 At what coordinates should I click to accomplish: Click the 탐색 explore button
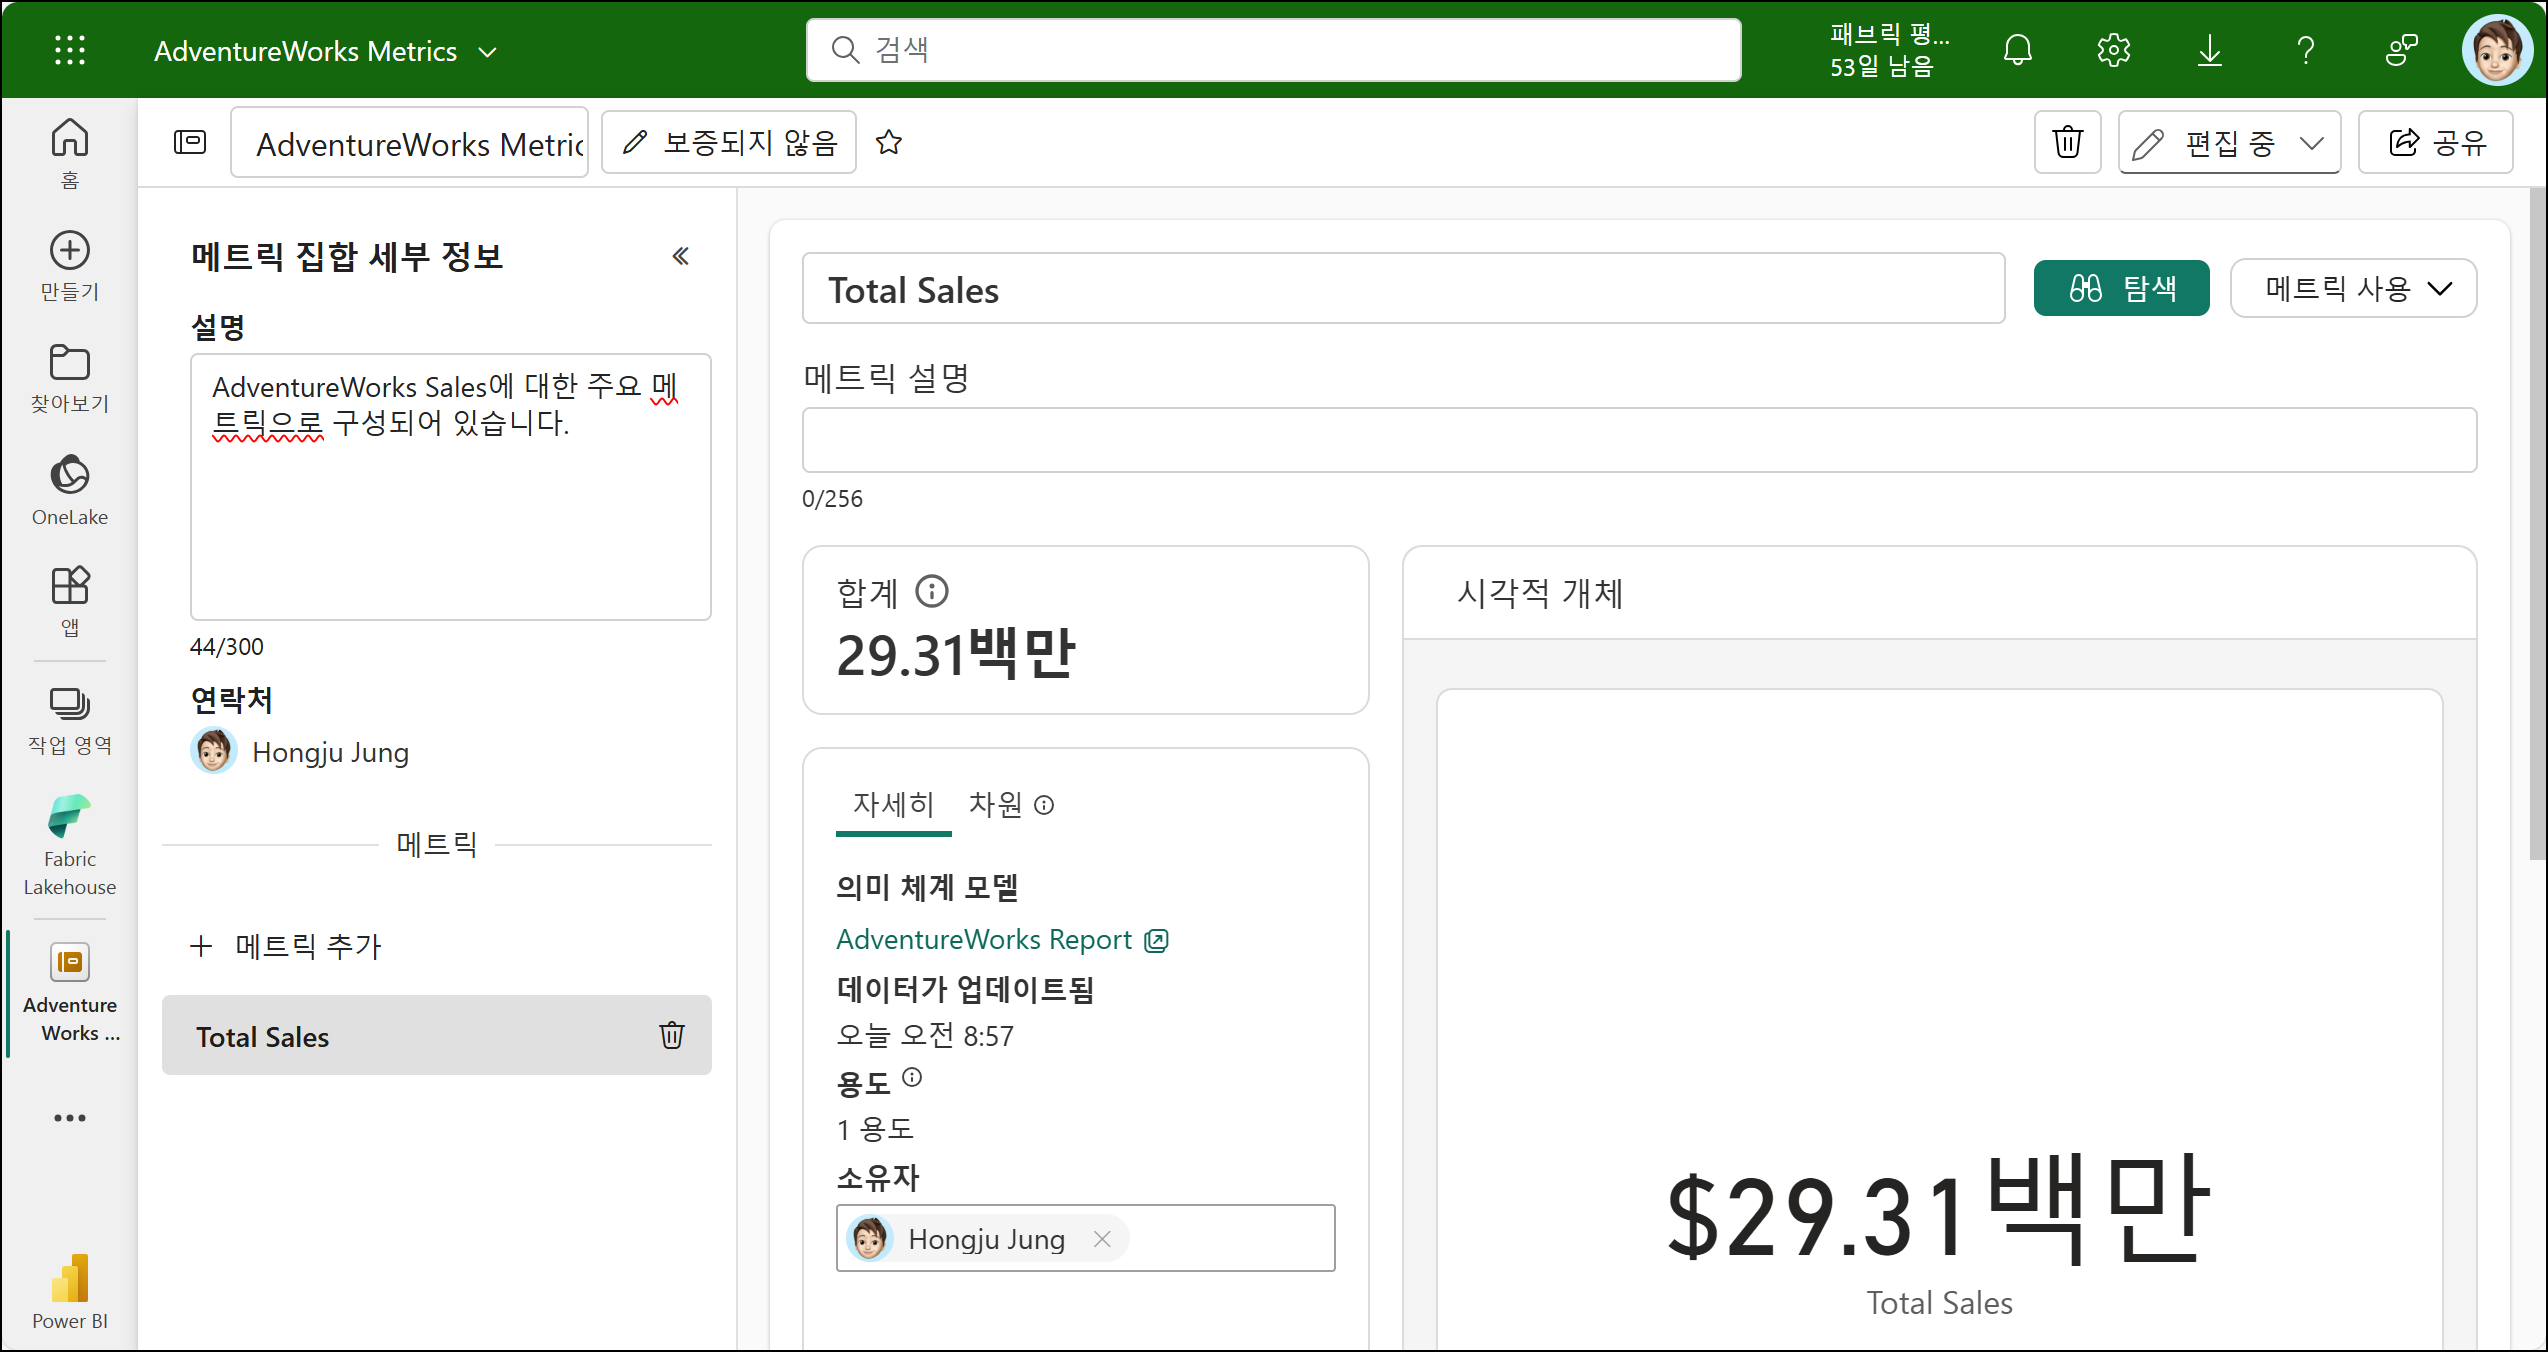click(x=2121, y=289)
